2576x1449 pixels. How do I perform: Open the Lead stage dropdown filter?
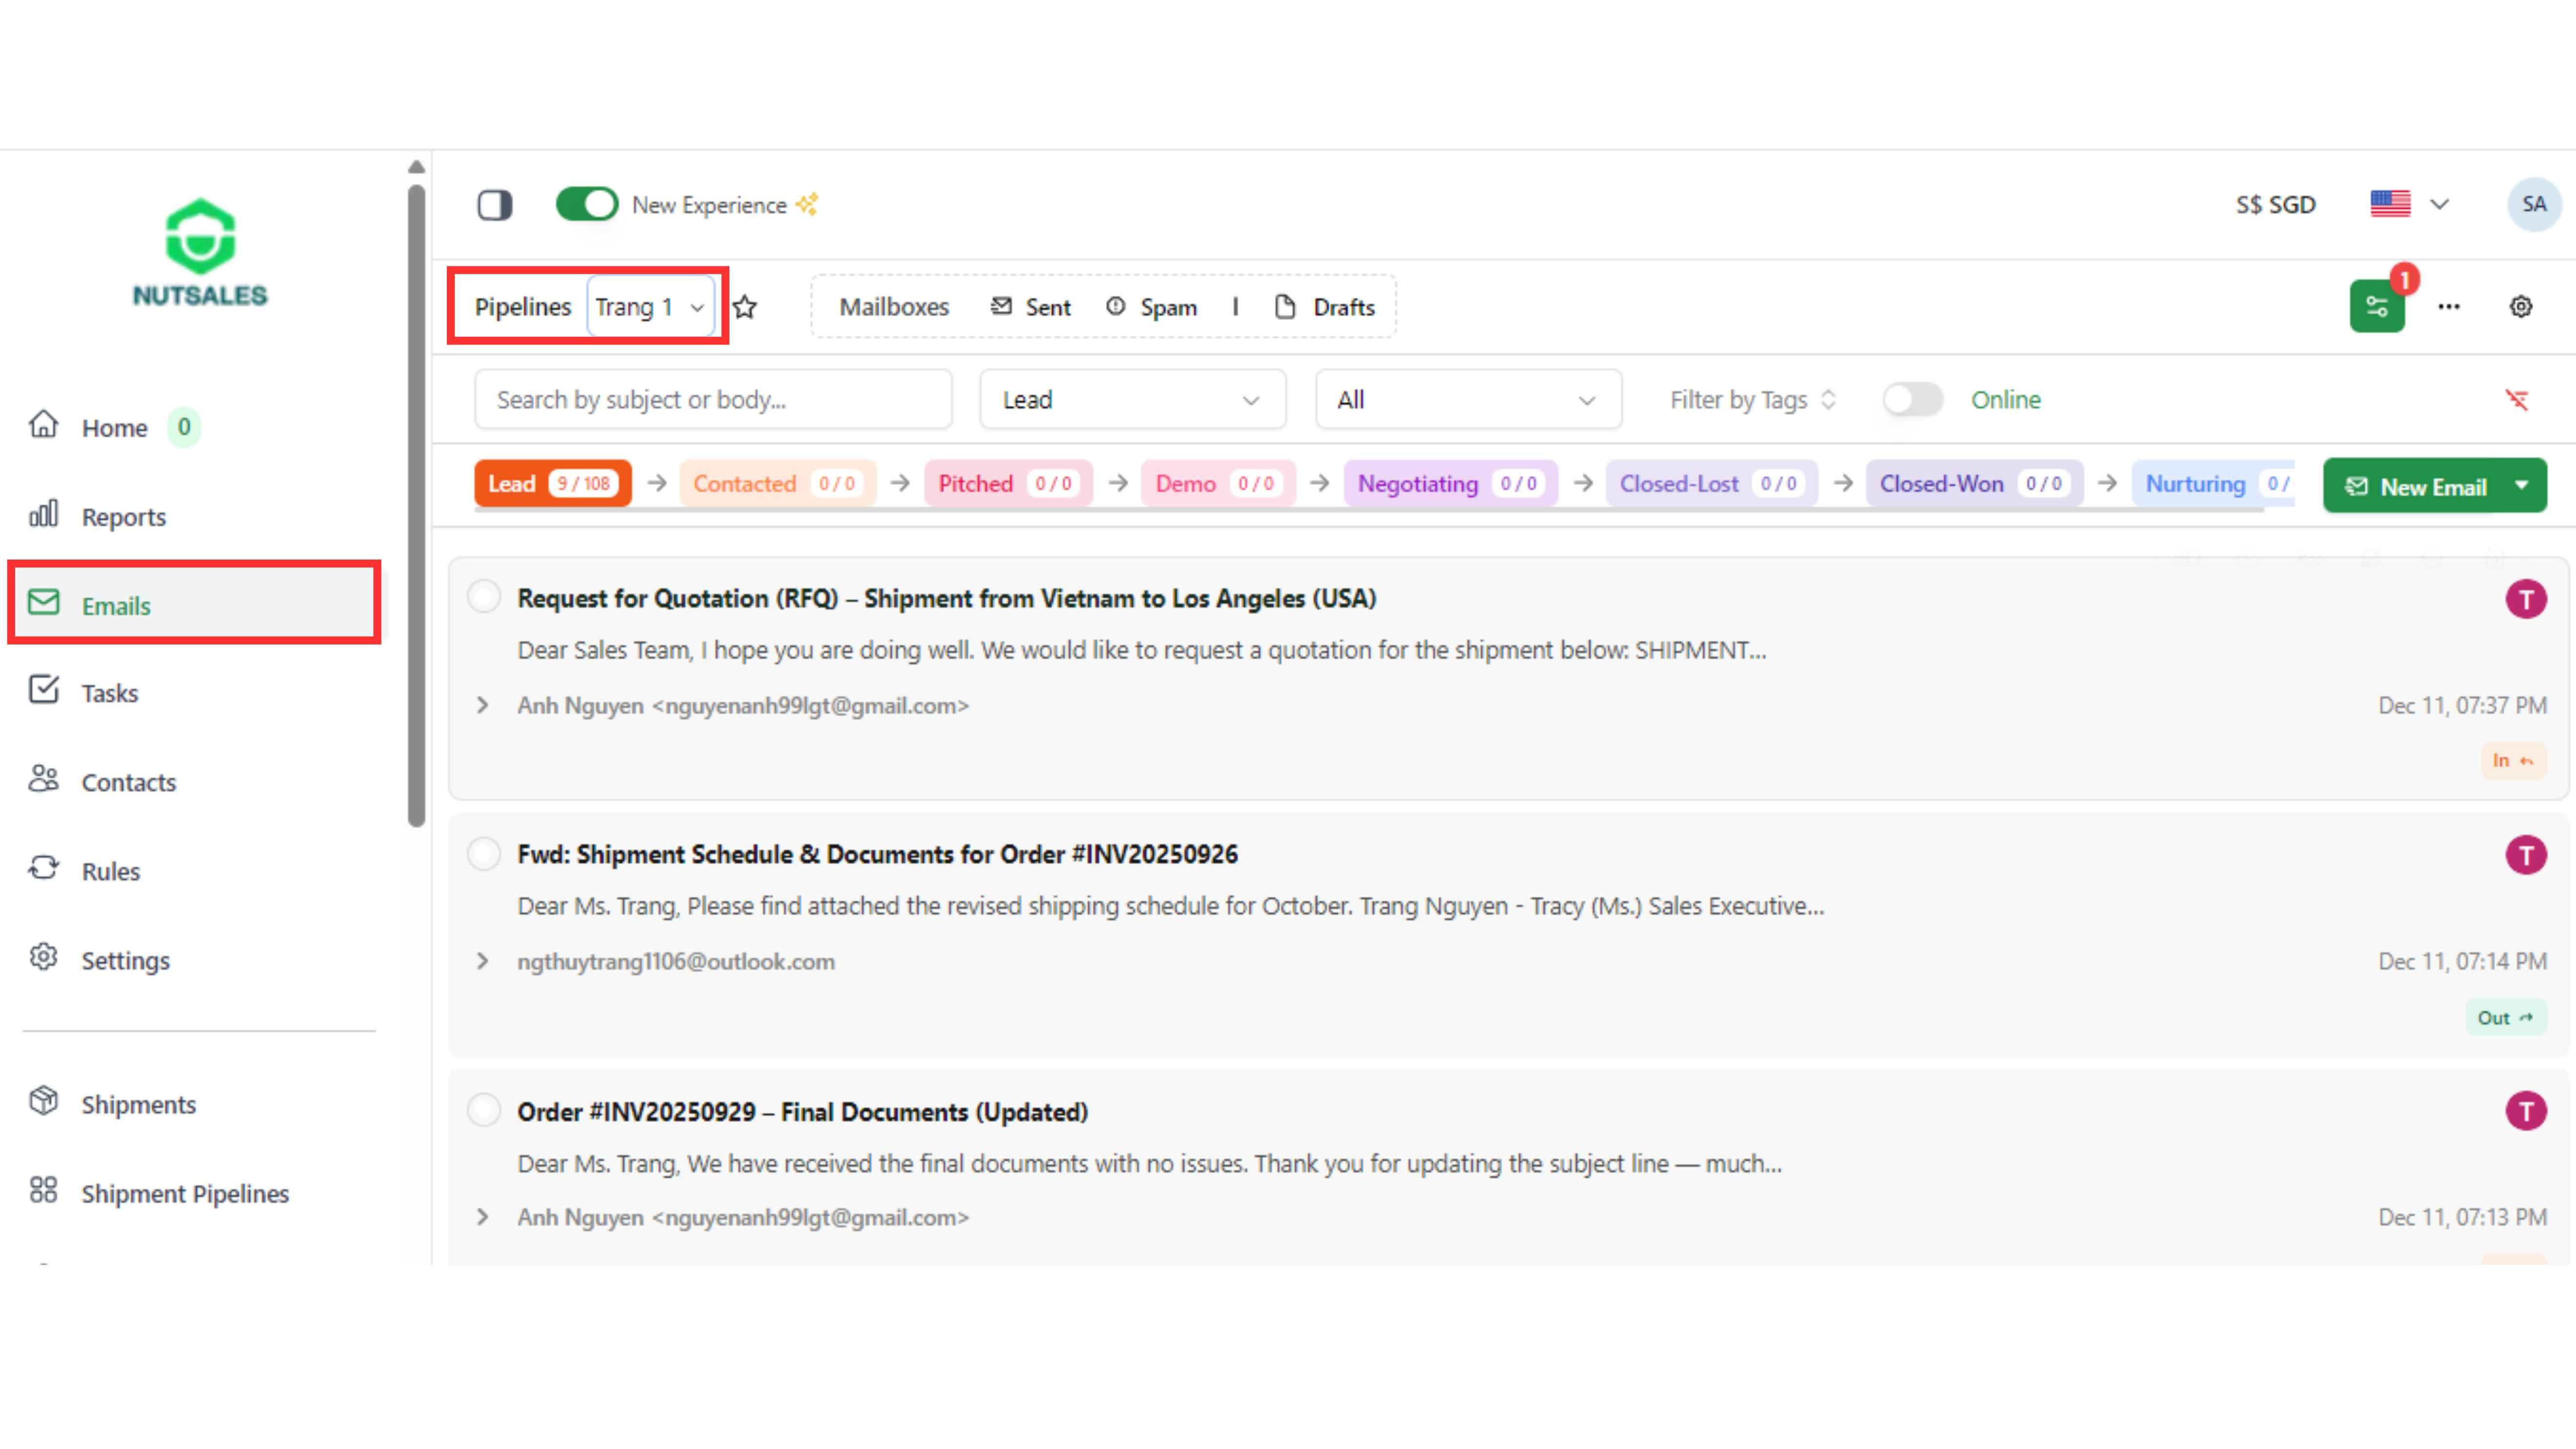pyautogui.click(x=1131, y=400)
